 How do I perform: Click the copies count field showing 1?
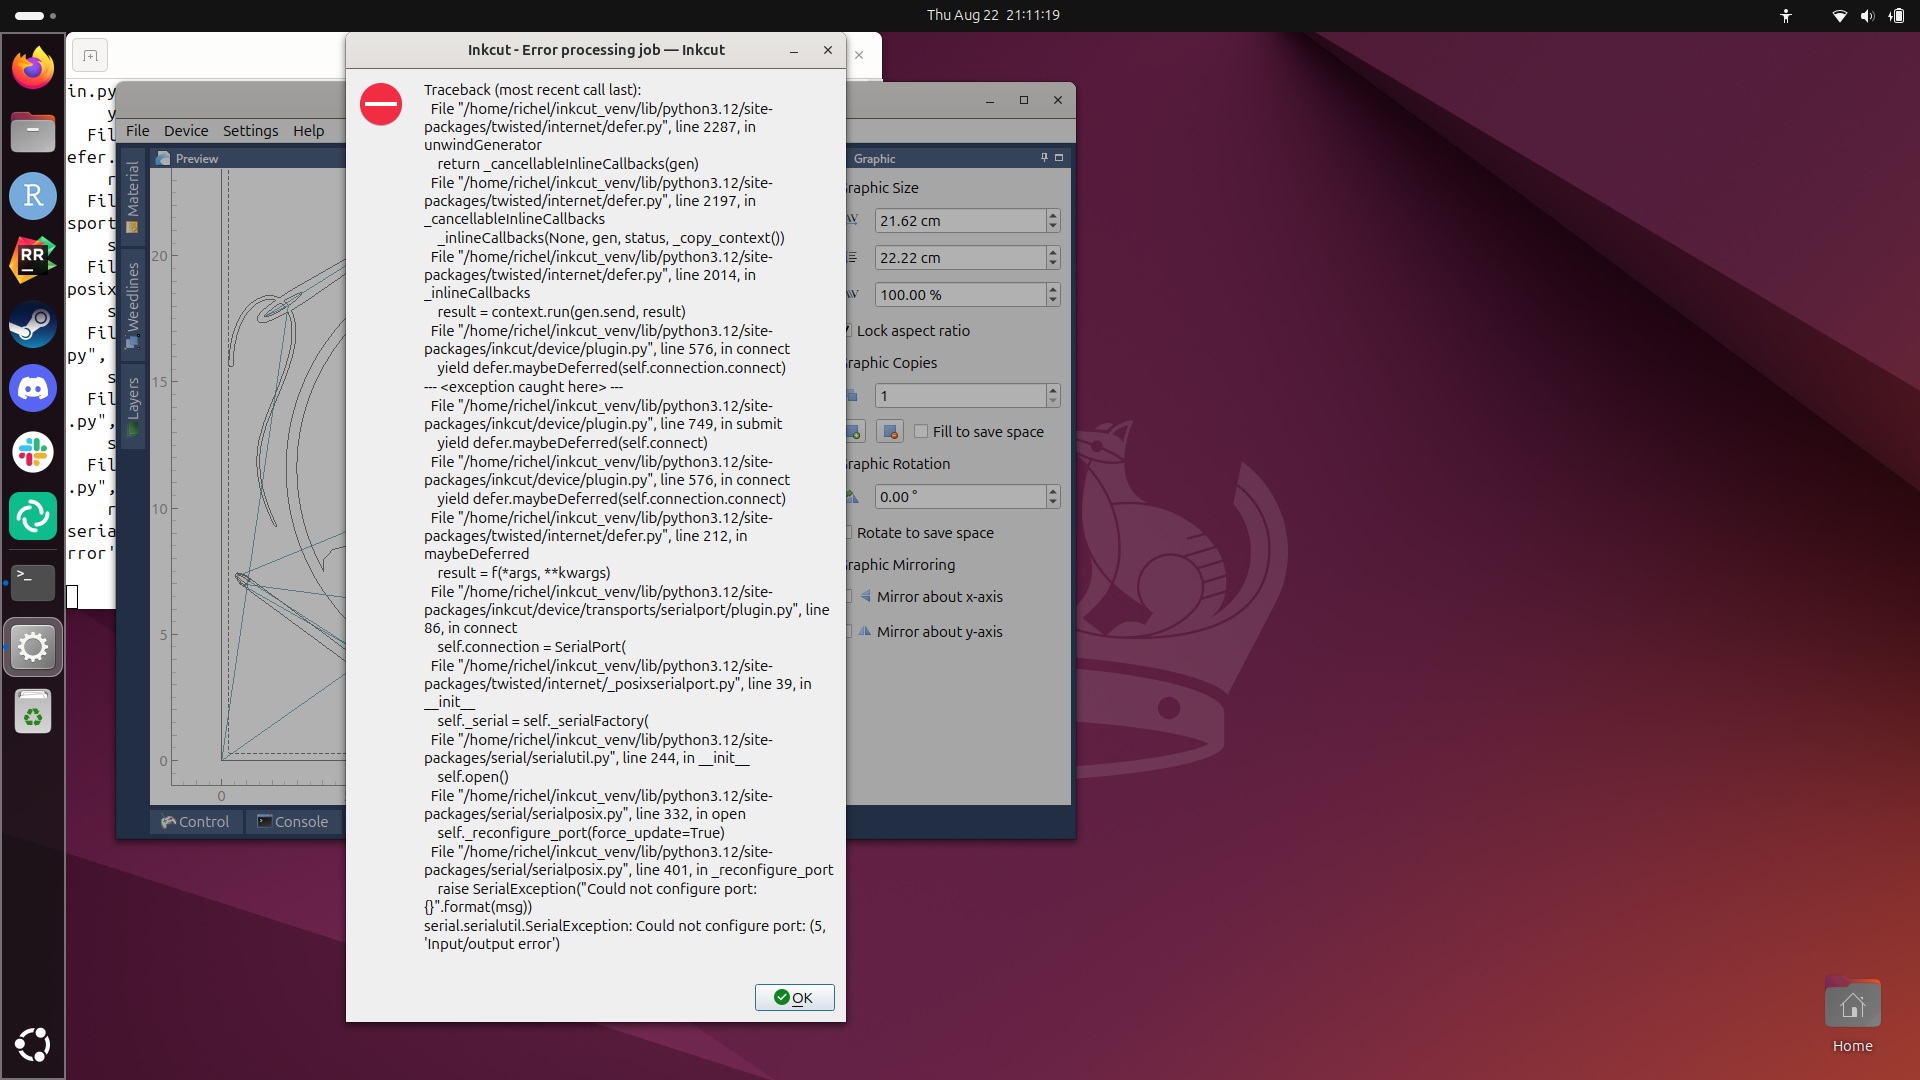(960, 395)
